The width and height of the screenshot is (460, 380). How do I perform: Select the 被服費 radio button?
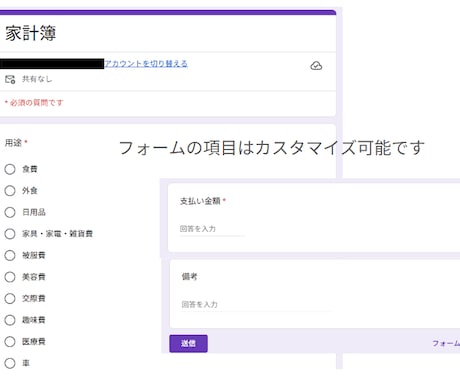[x=10, y=255]
